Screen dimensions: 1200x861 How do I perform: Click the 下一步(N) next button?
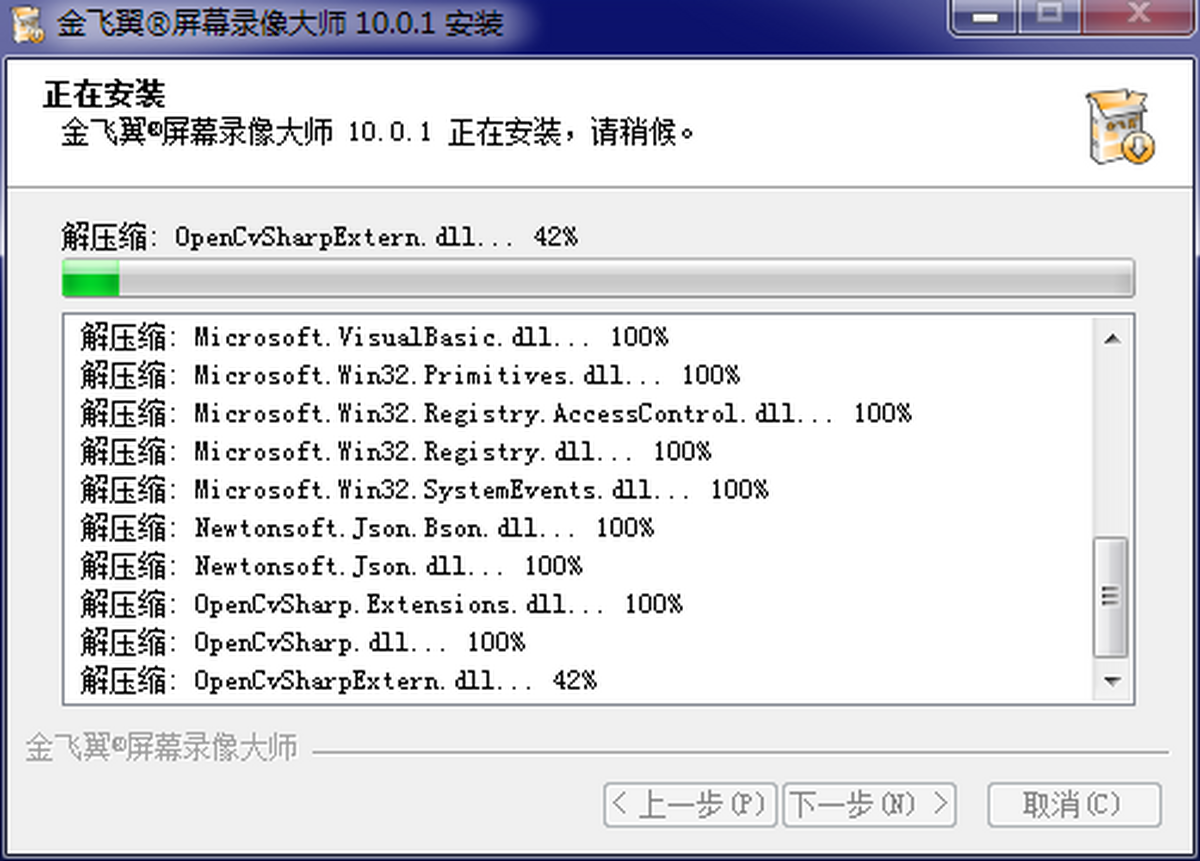click(869, 804)
